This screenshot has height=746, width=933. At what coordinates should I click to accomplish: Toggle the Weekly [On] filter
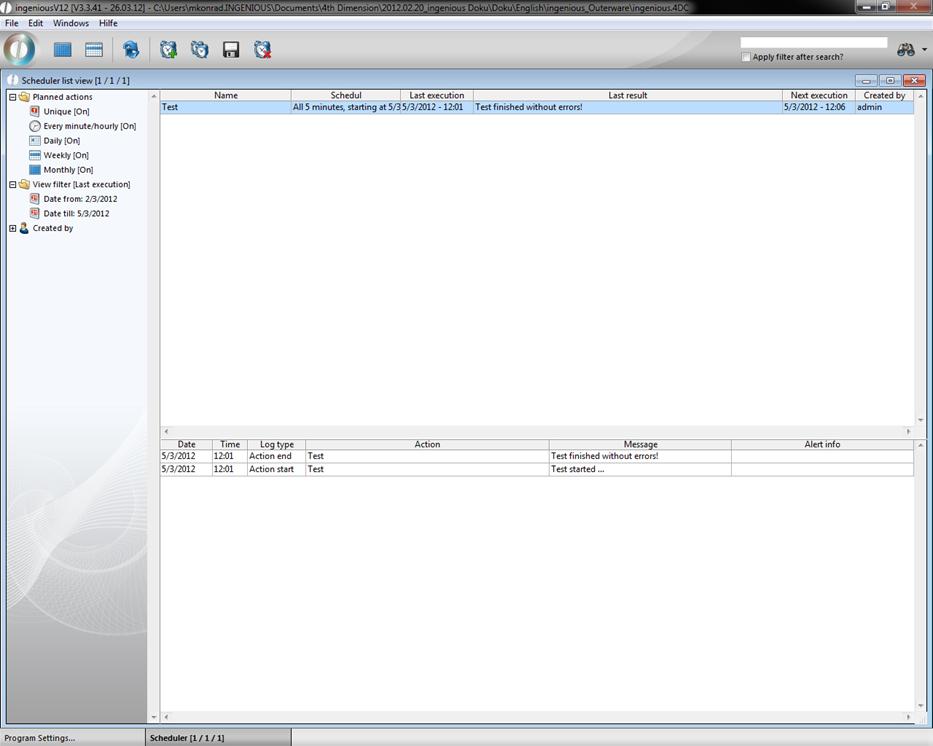click(66, 155)
